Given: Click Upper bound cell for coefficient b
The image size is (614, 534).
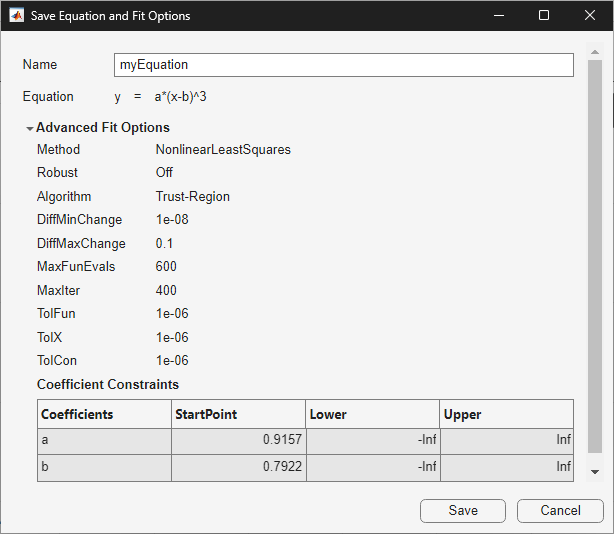Looking at the screenshot, I should [507, 467].
